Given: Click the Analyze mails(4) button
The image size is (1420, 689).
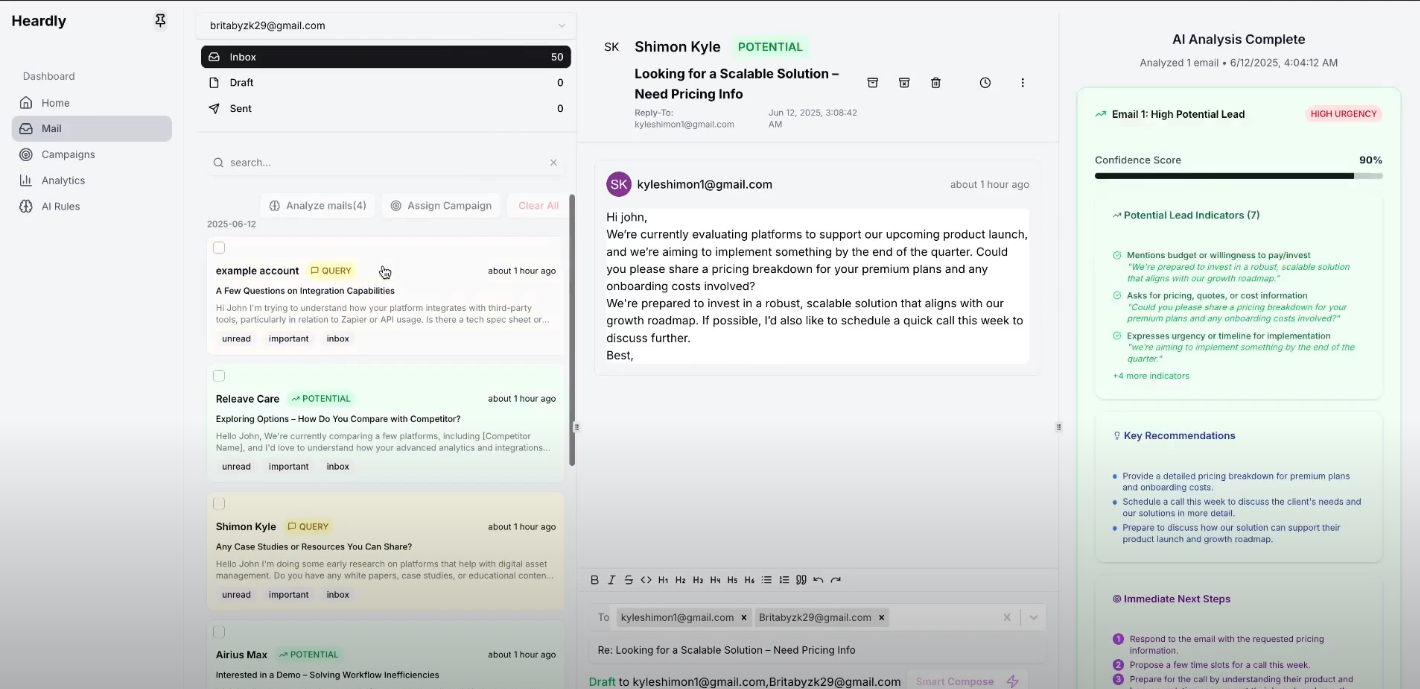Looking at the screenshot, I should coord(318,206).
